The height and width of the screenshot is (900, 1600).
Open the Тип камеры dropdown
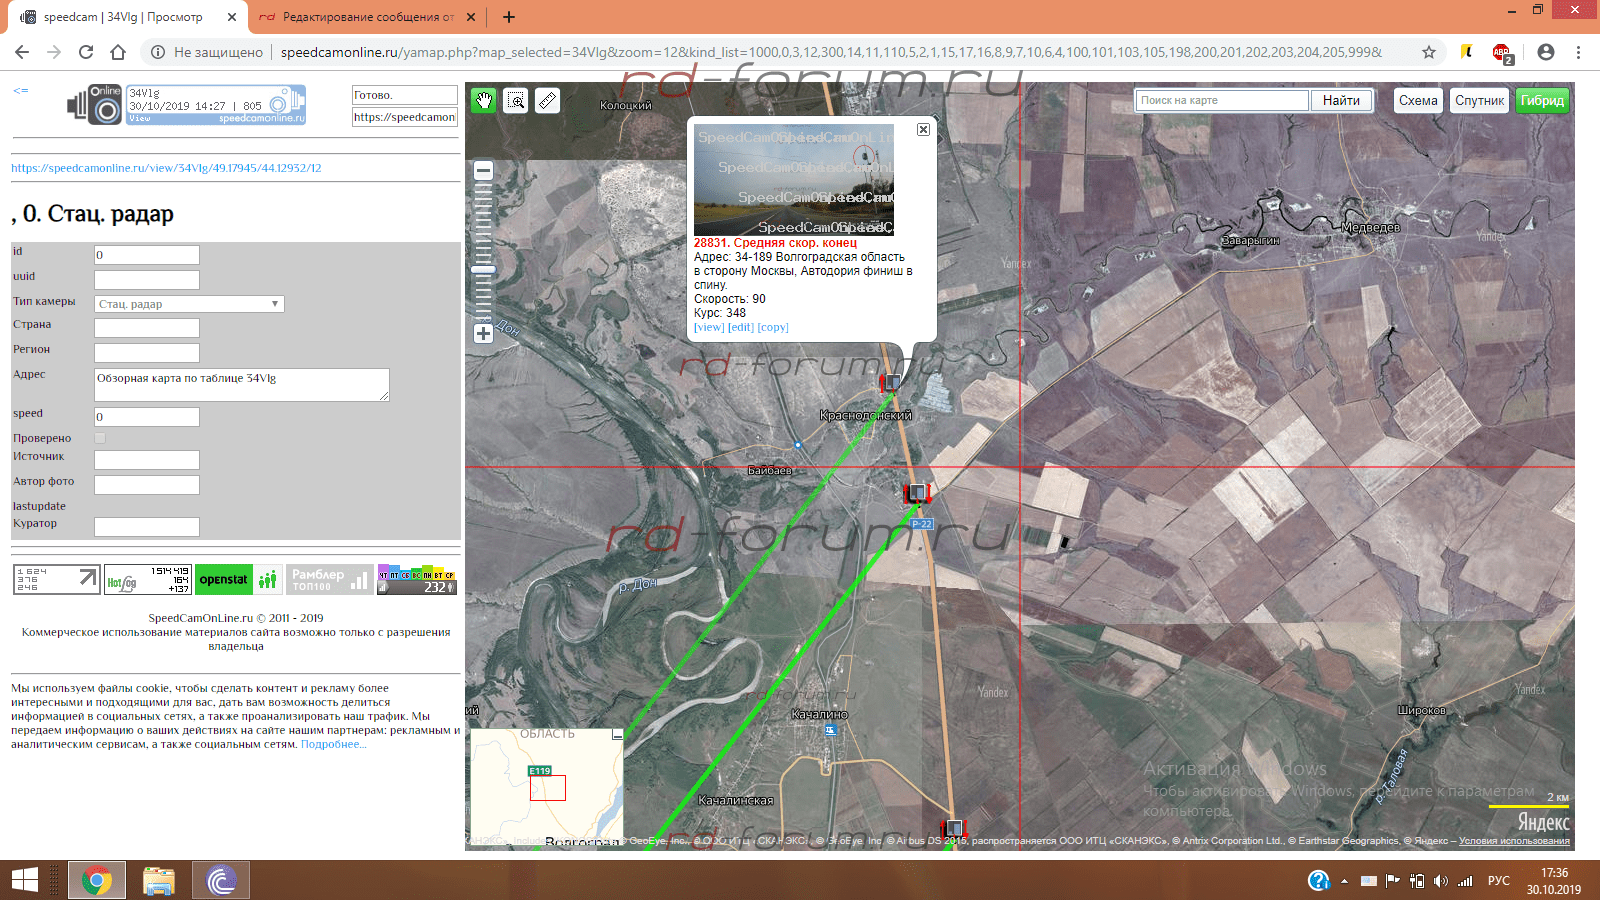(189, 304)
